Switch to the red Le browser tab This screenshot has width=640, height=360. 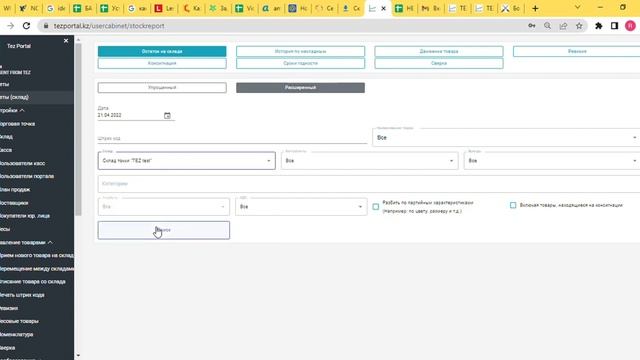[x=164, y=8]
